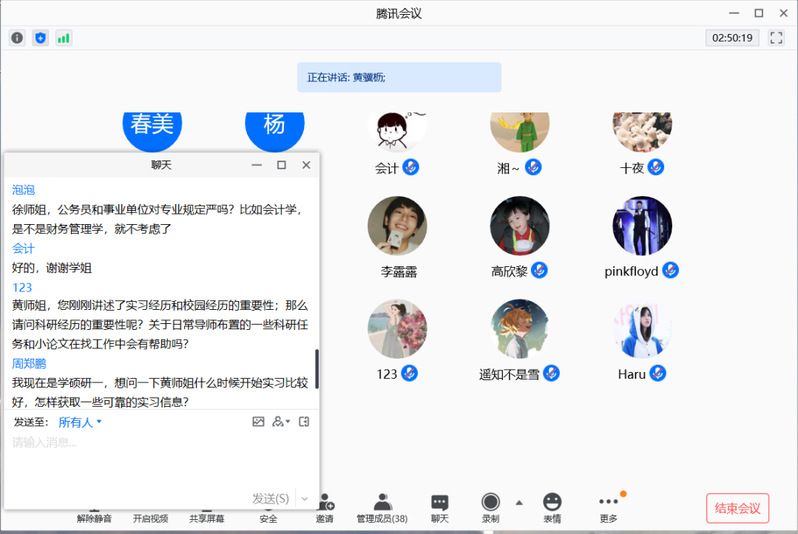Toggle microphone icon next to Haru

pos(658,373)
